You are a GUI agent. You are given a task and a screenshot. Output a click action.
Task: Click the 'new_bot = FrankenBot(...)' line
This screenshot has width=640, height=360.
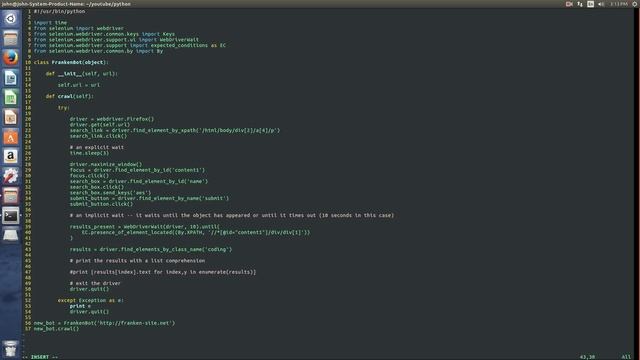pyautogui.click(x=104, y=323)
